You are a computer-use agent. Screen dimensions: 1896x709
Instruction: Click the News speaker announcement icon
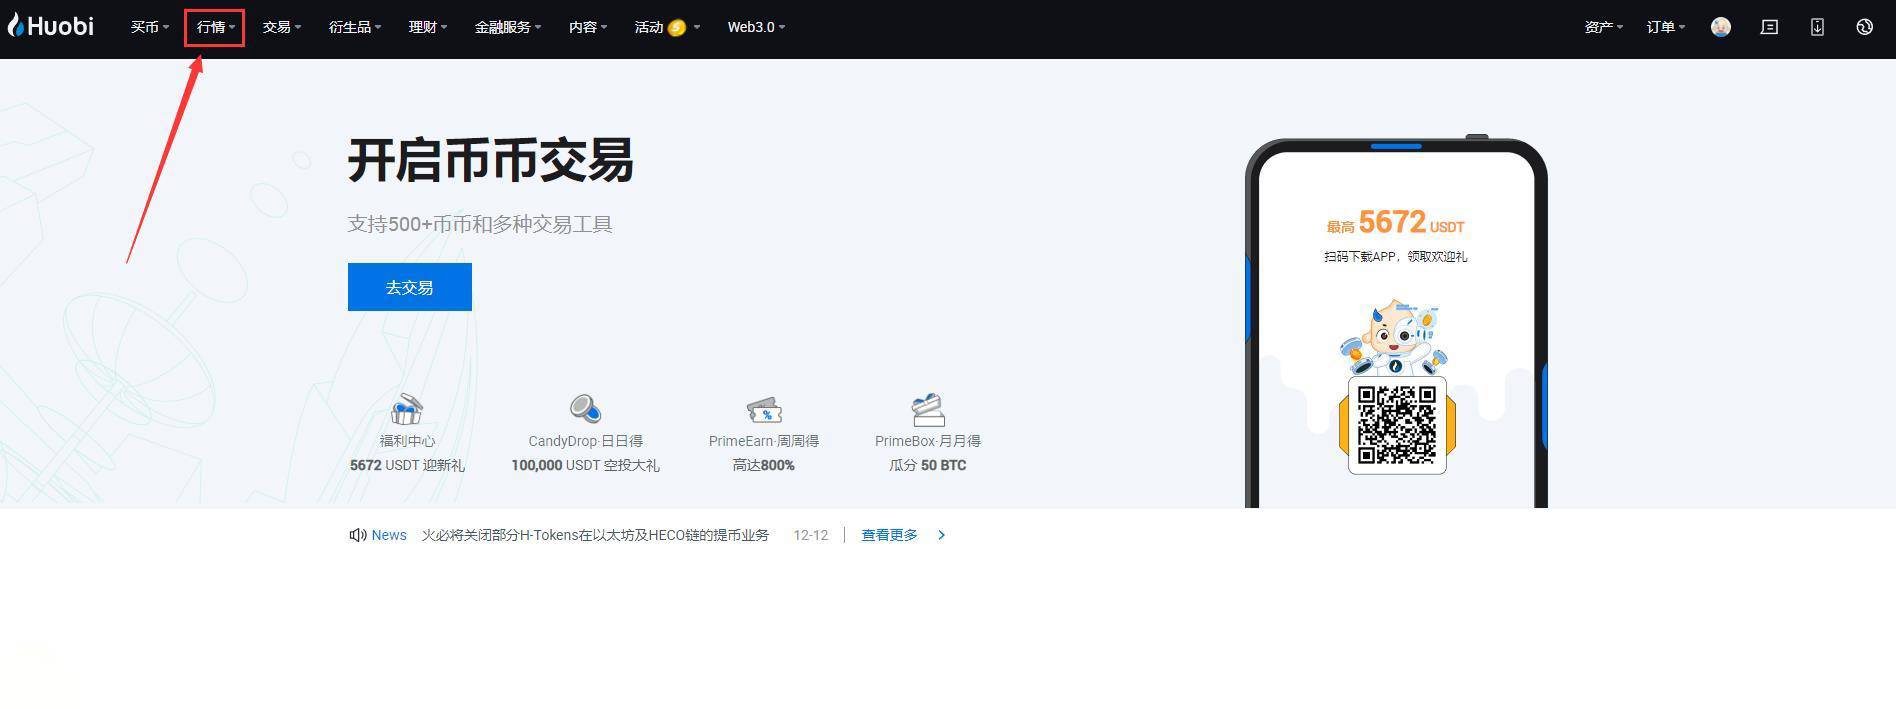point(357,535)
